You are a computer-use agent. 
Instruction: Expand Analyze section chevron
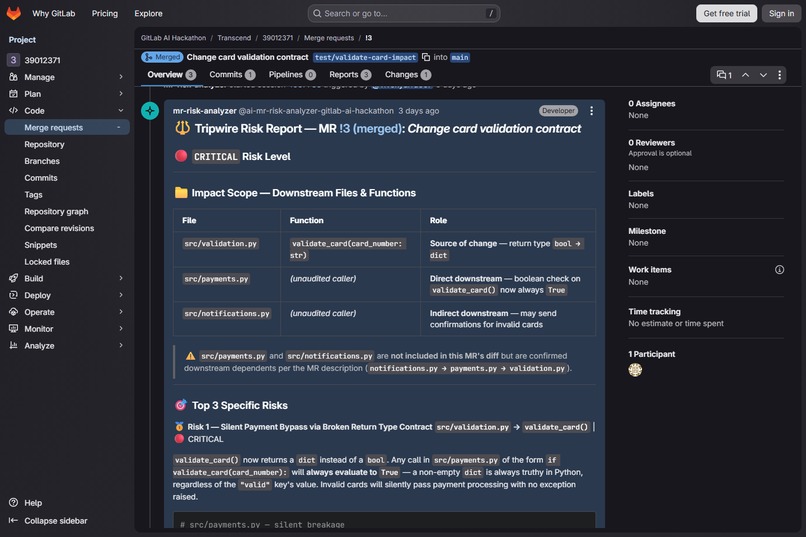[121, 346]
